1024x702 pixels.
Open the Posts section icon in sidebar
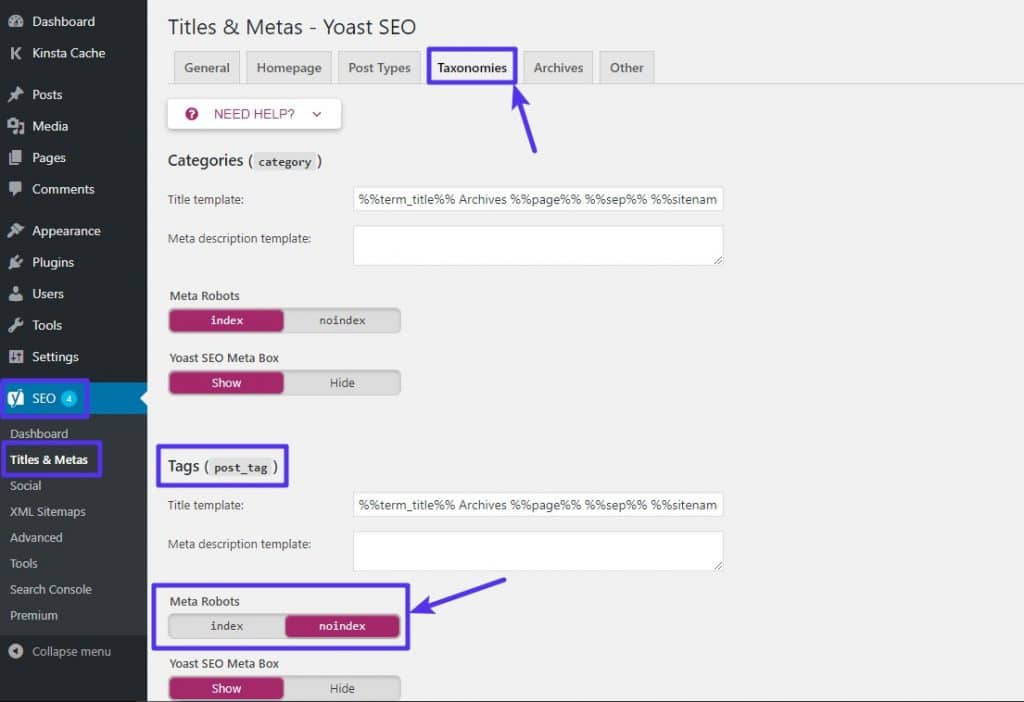coord(14,94)
